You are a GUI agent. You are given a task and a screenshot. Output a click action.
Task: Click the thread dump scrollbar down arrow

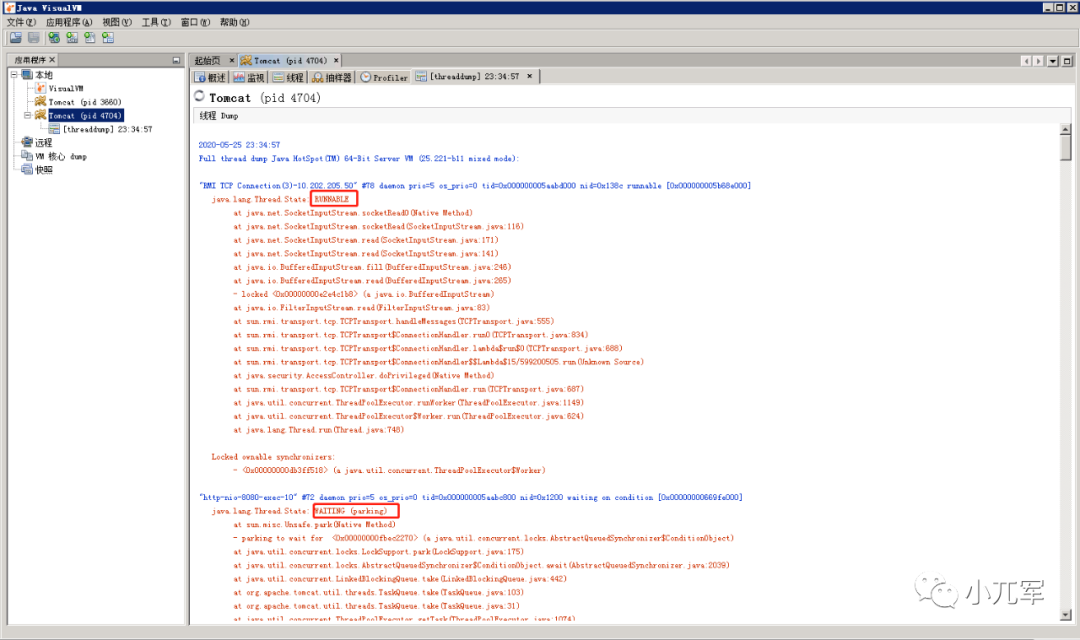pyautogui.click(x=1066, y=615)
